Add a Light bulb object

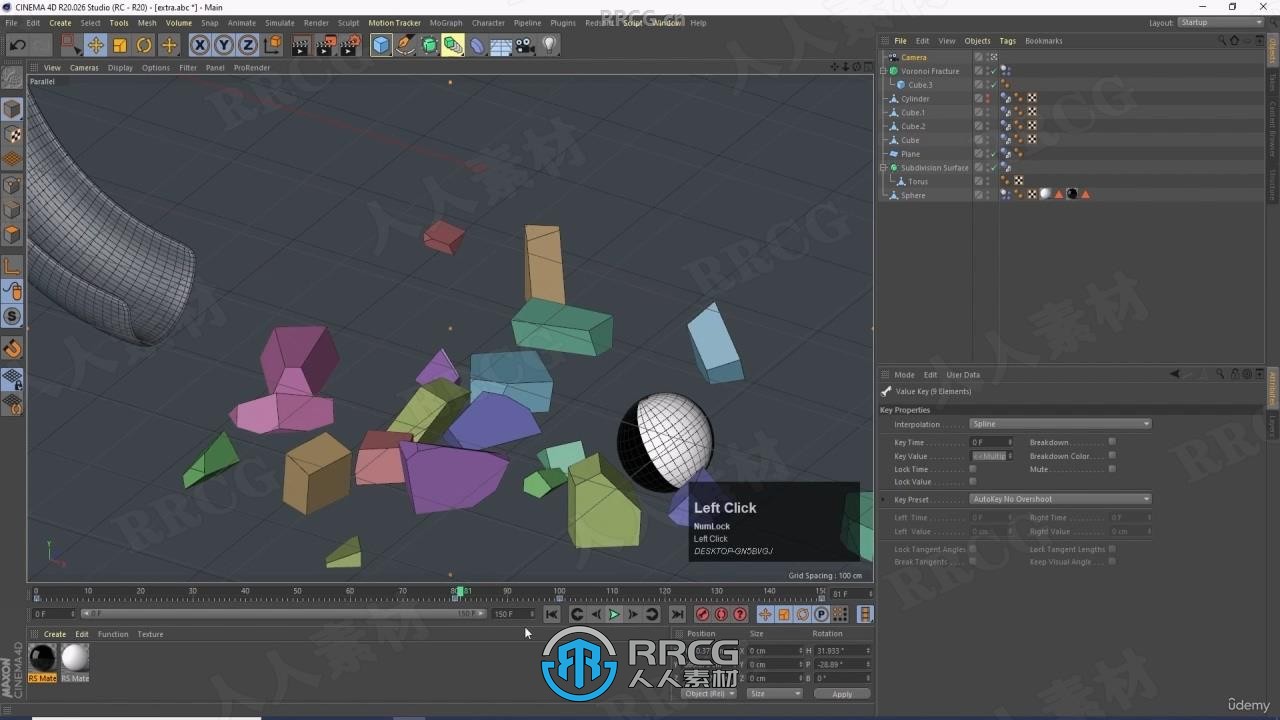pyautogui.click(x=549, y=45)
